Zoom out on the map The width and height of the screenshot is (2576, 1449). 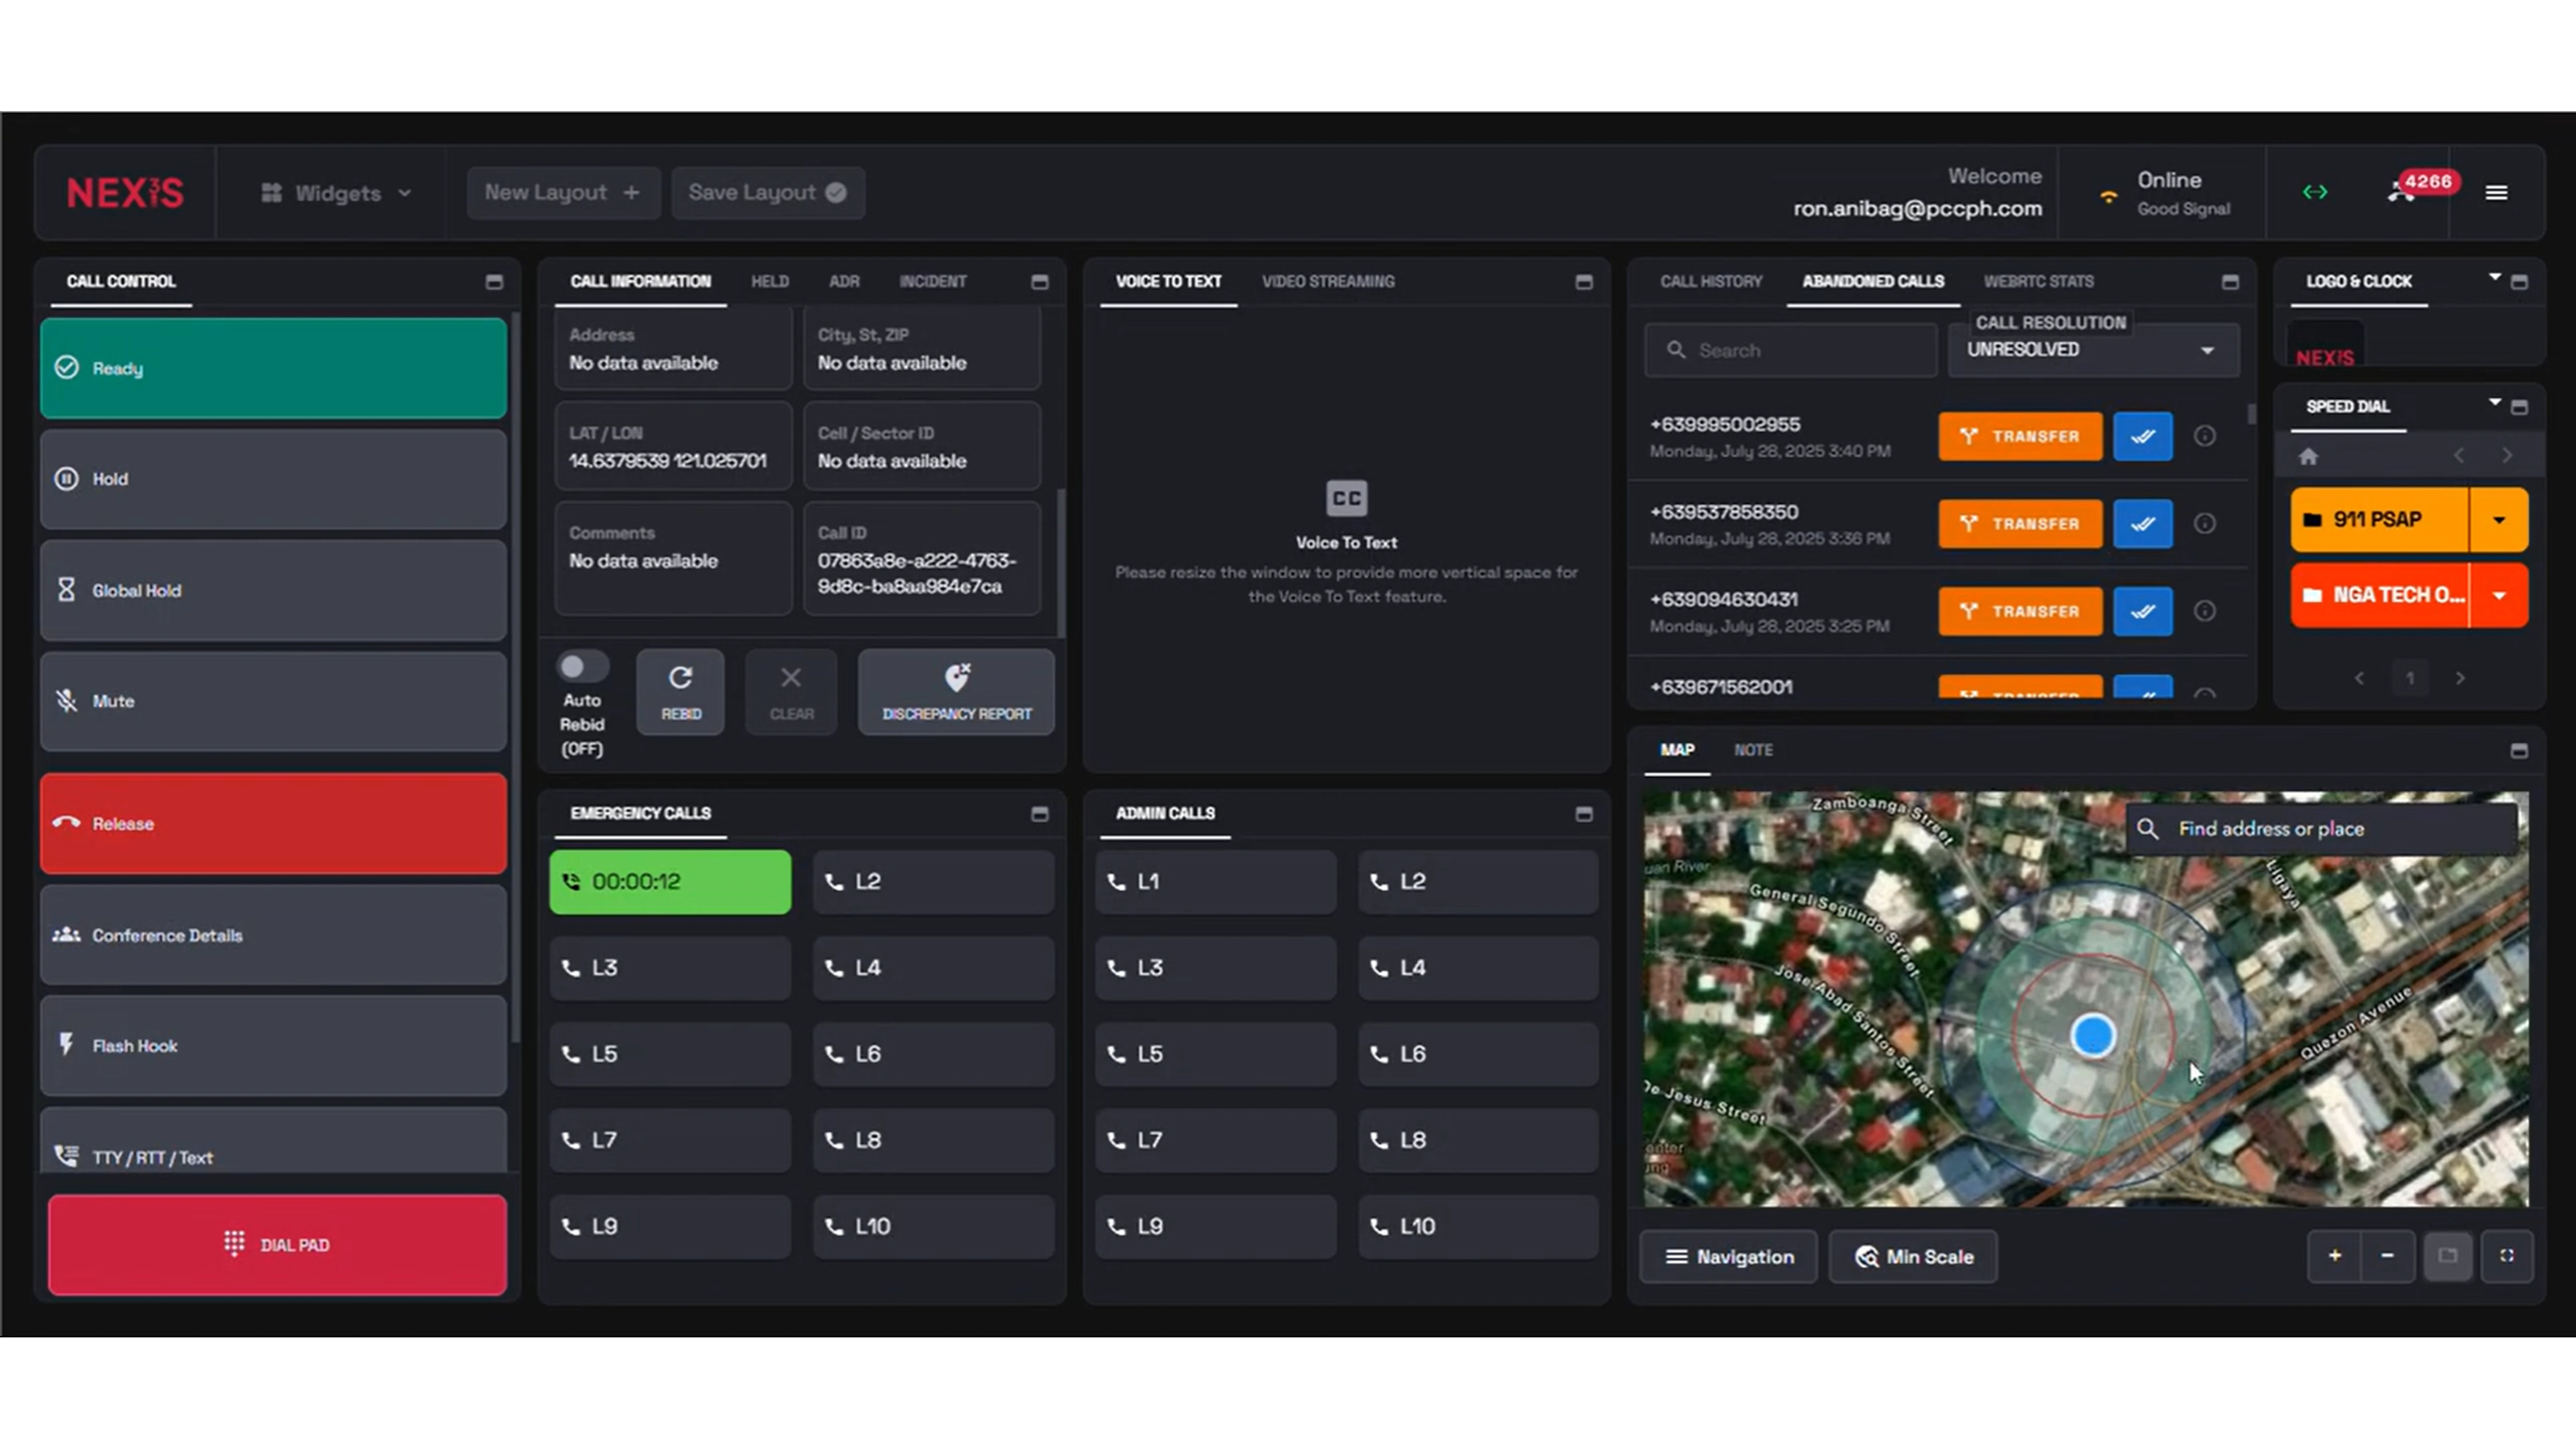pos(2387,1255)
